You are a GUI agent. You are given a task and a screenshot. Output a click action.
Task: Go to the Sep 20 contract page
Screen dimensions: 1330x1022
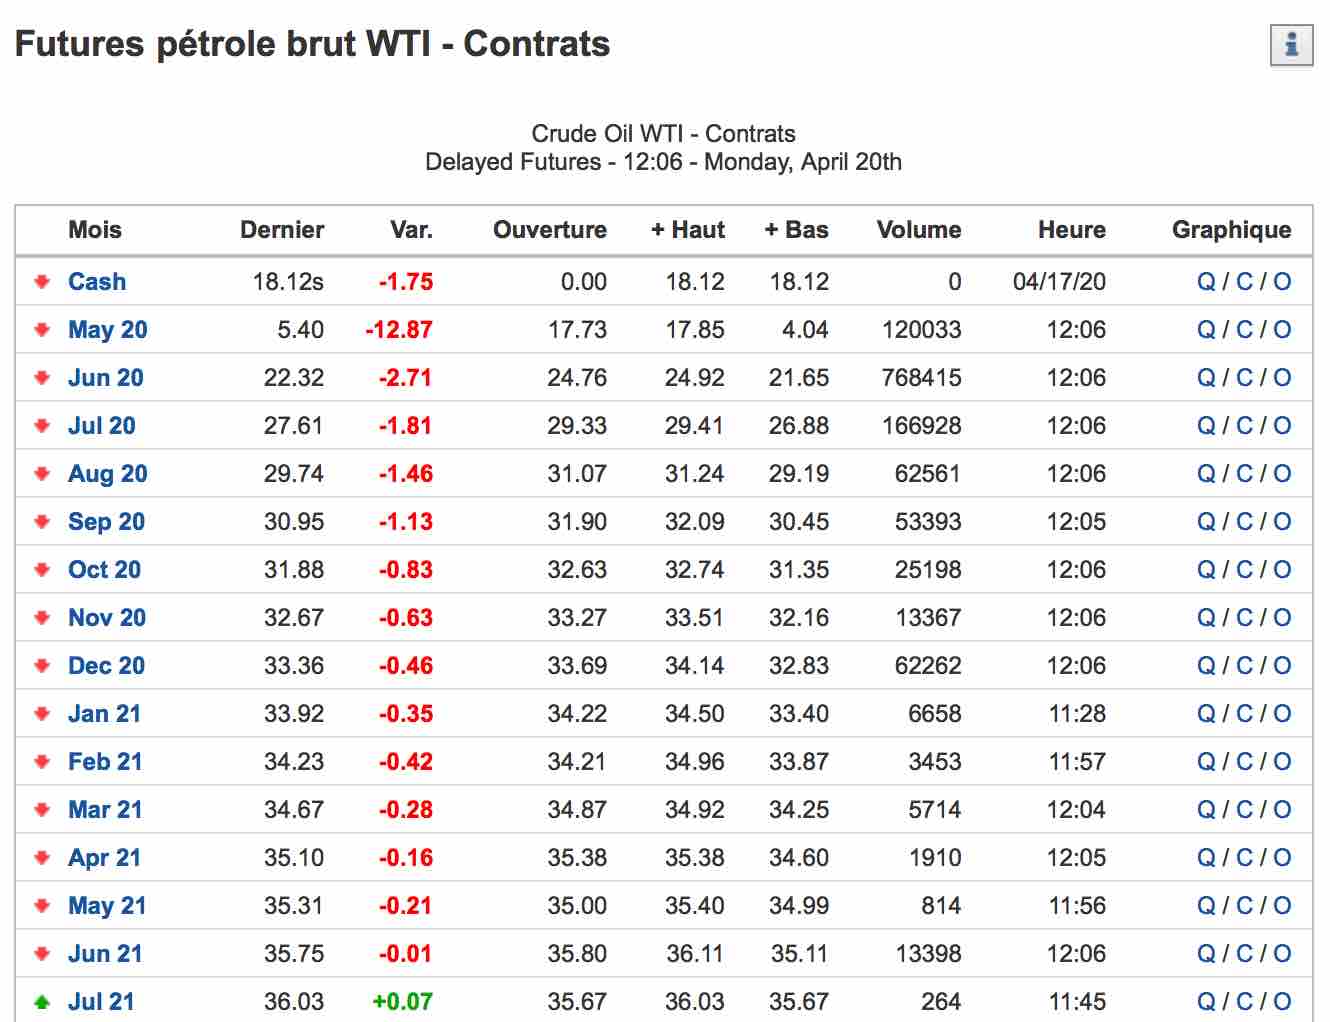tap(106, 522)
